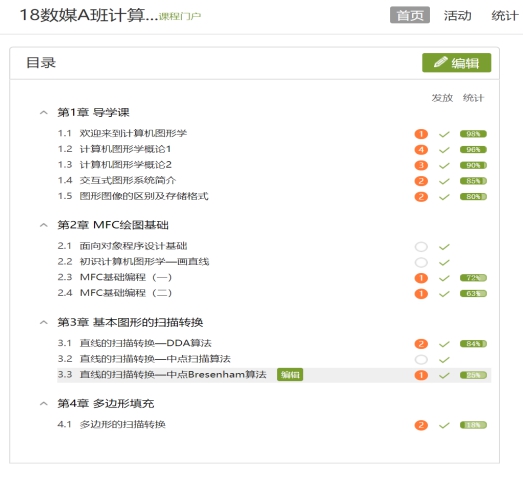Click the orange badge of section 3.1

click(421, 344)
